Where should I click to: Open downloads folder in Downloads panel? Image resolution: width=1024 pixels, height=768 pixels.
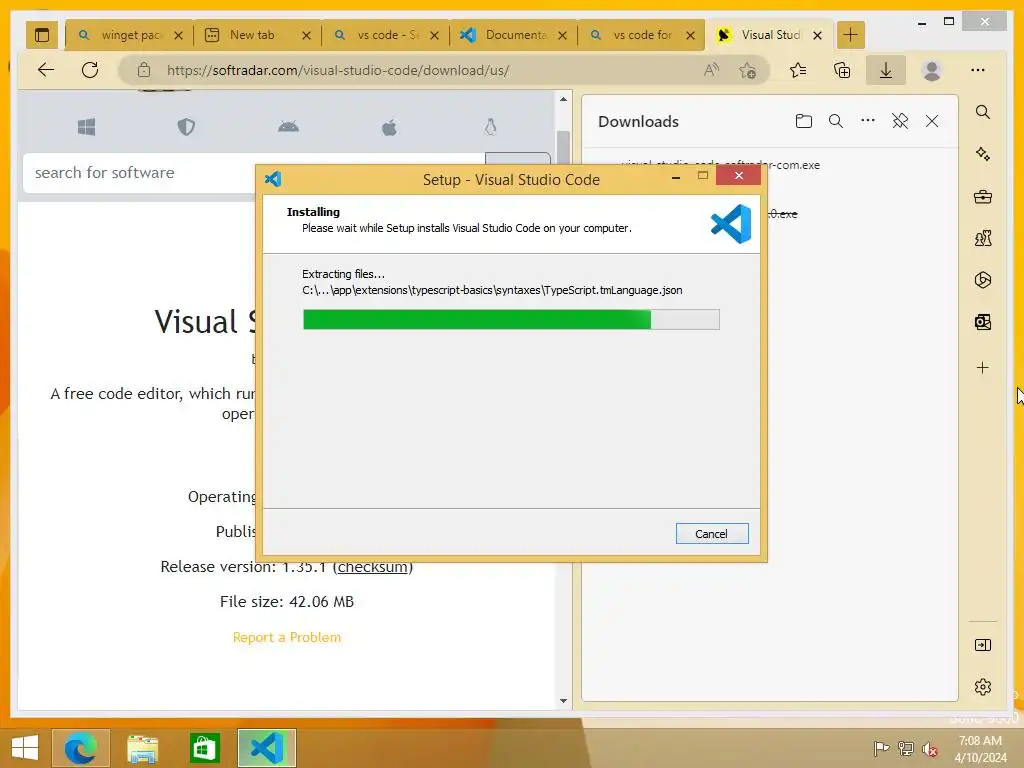pos(804,121)
